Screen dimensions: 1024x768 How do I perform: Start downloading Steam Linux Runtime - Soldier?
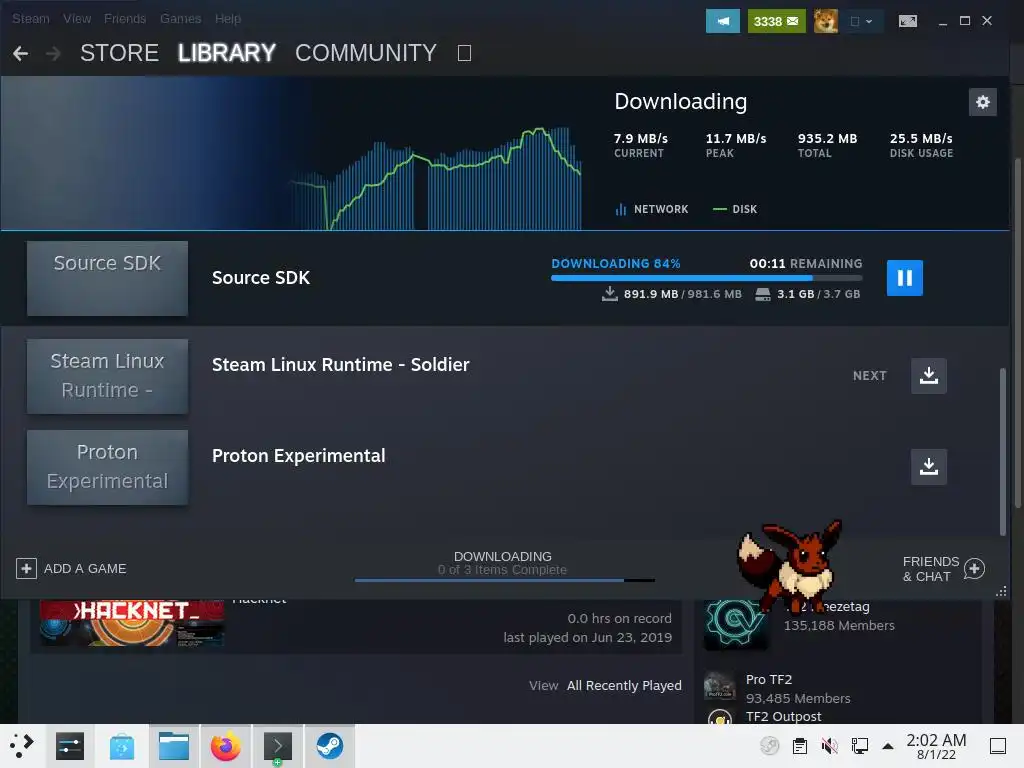tap(929, 376)
